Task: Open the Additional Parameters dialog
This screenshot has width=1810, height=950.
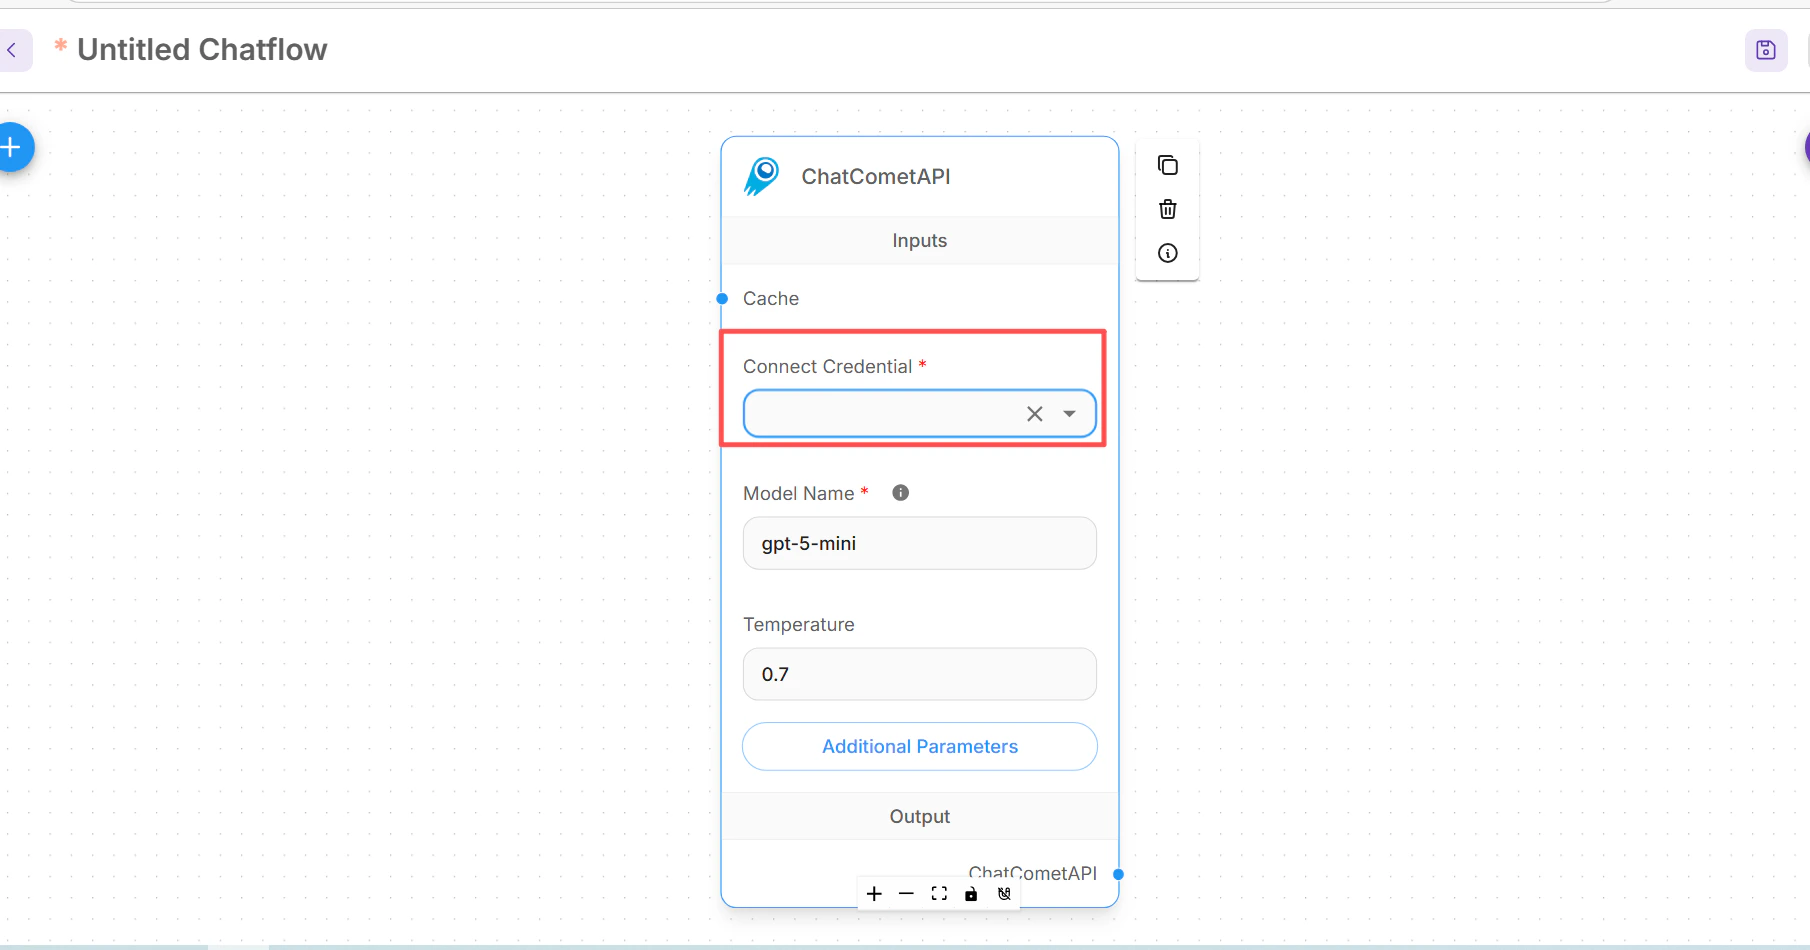Action: (x=919, y=746)
